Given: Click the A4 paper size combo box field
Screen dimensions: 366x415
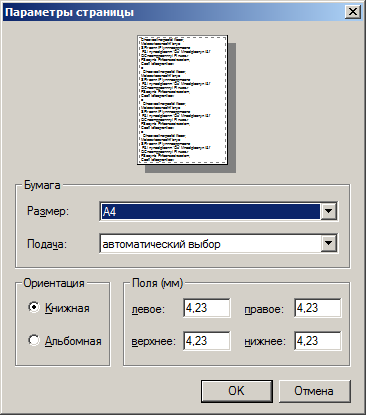Looking at the screenshot, I should (218, 211).
